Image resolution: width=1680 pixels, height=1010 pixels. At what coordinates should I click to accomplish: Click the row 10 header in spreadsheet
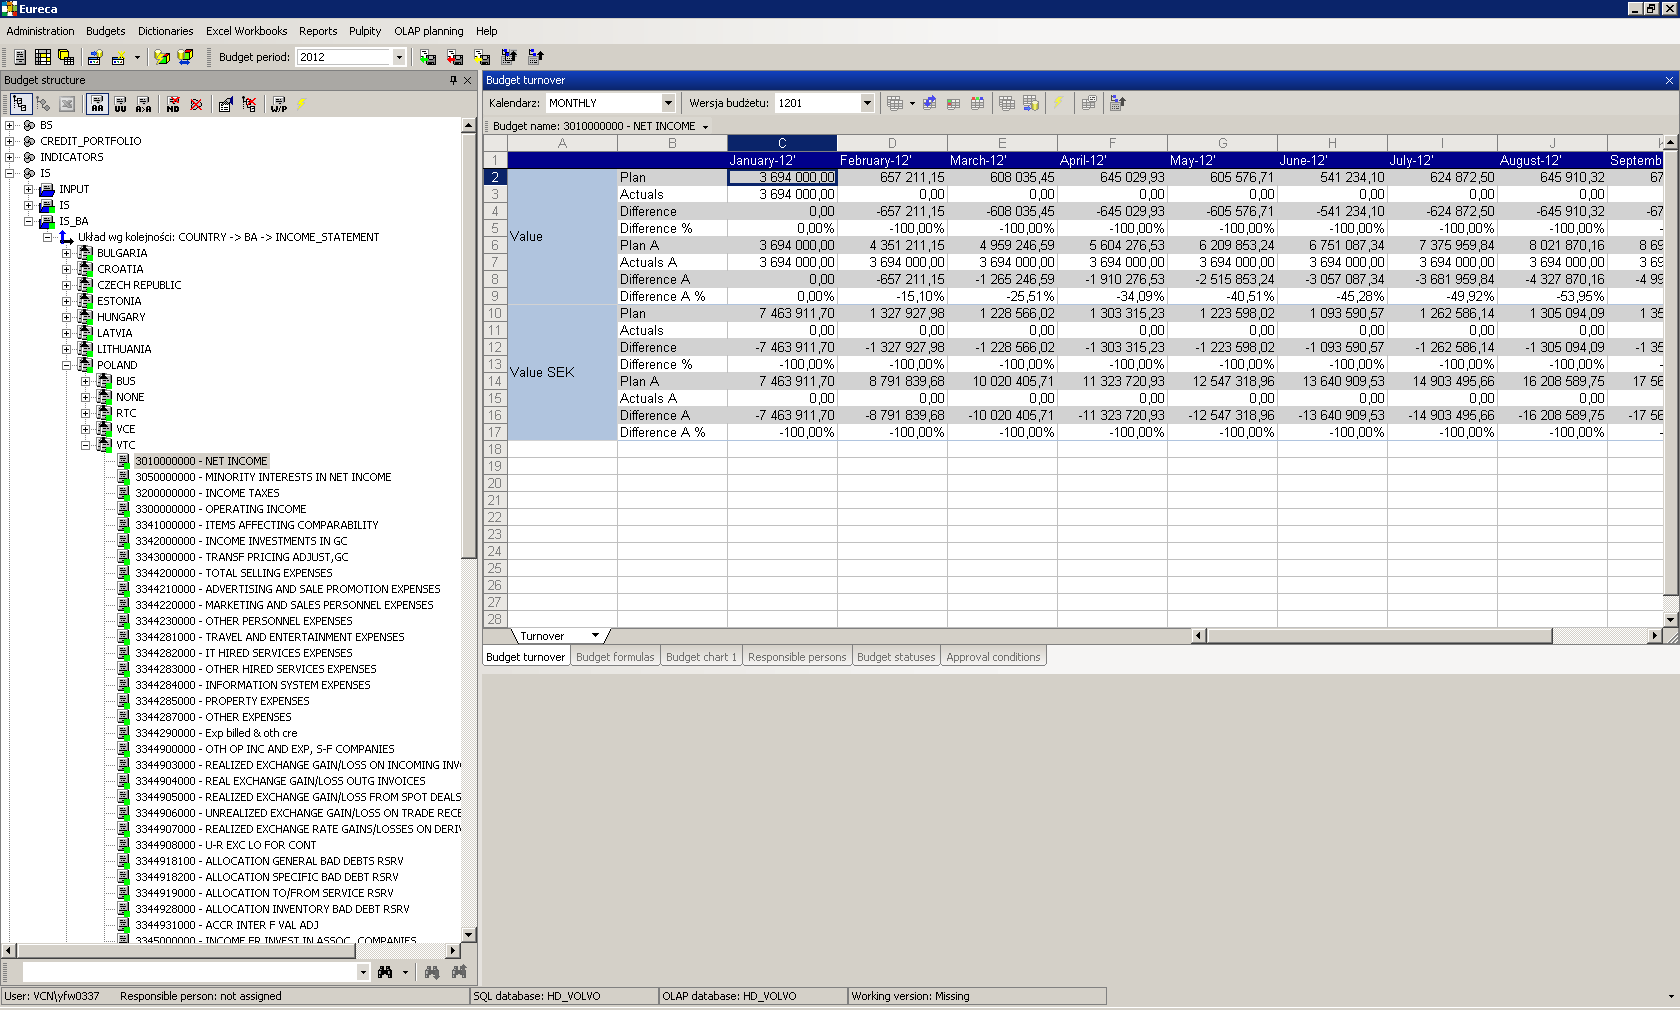[x=495, y=313]
